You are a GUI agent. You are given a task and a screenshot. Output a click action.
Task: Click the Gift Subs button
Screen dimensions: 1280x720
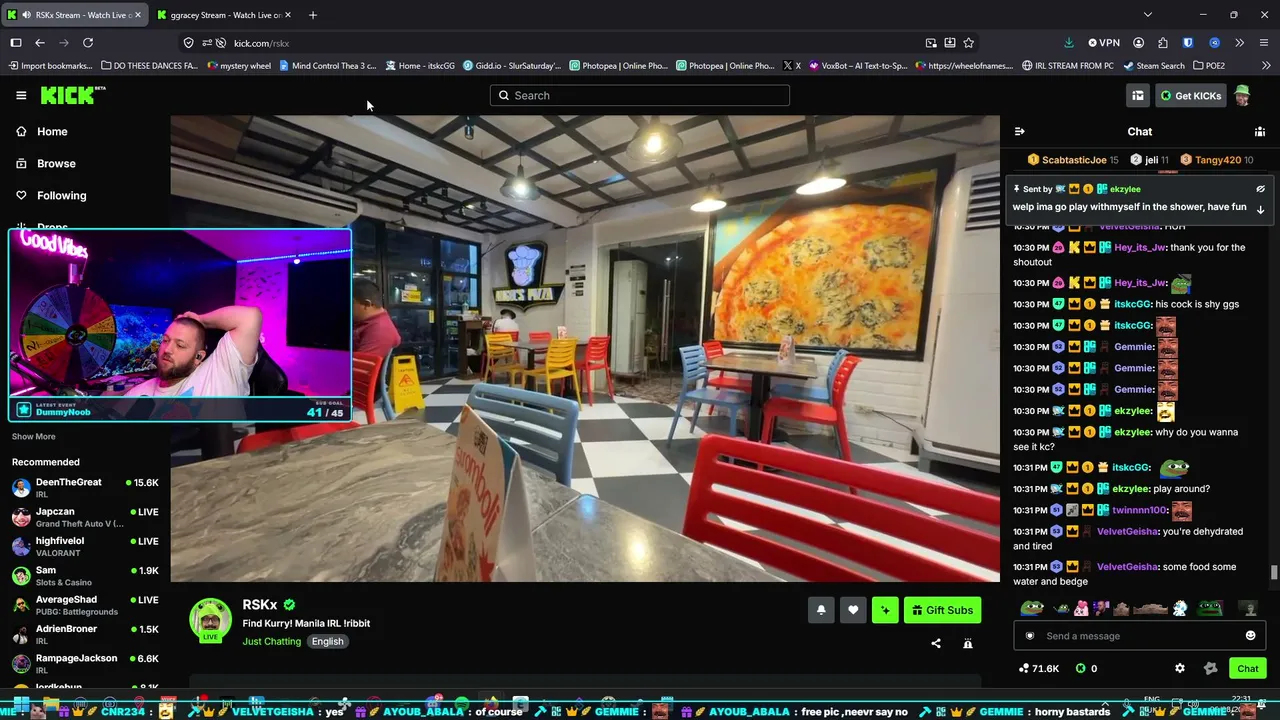coord(942,610)
